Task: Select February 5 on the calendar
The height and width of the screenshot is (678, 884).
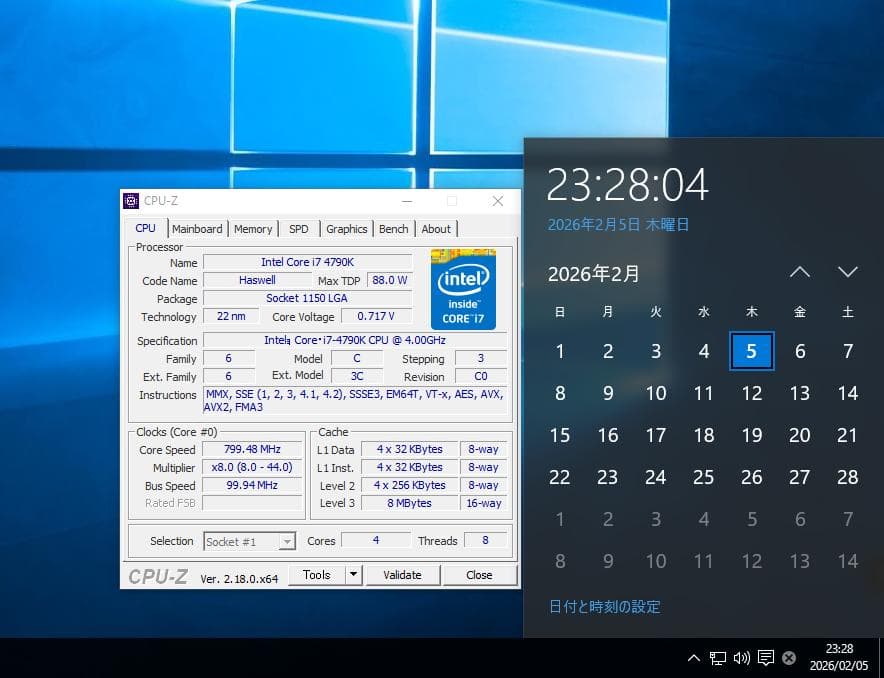Action: (752, 351)
